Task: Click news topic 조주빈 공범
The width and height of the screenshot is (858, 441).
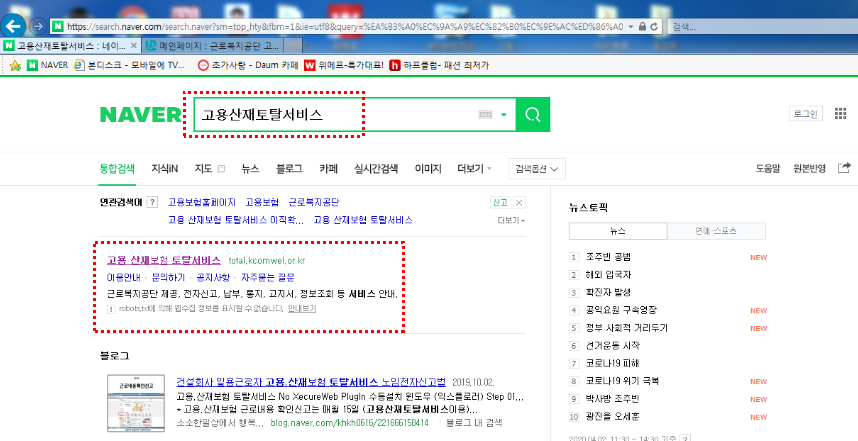Action: [608, 257]
